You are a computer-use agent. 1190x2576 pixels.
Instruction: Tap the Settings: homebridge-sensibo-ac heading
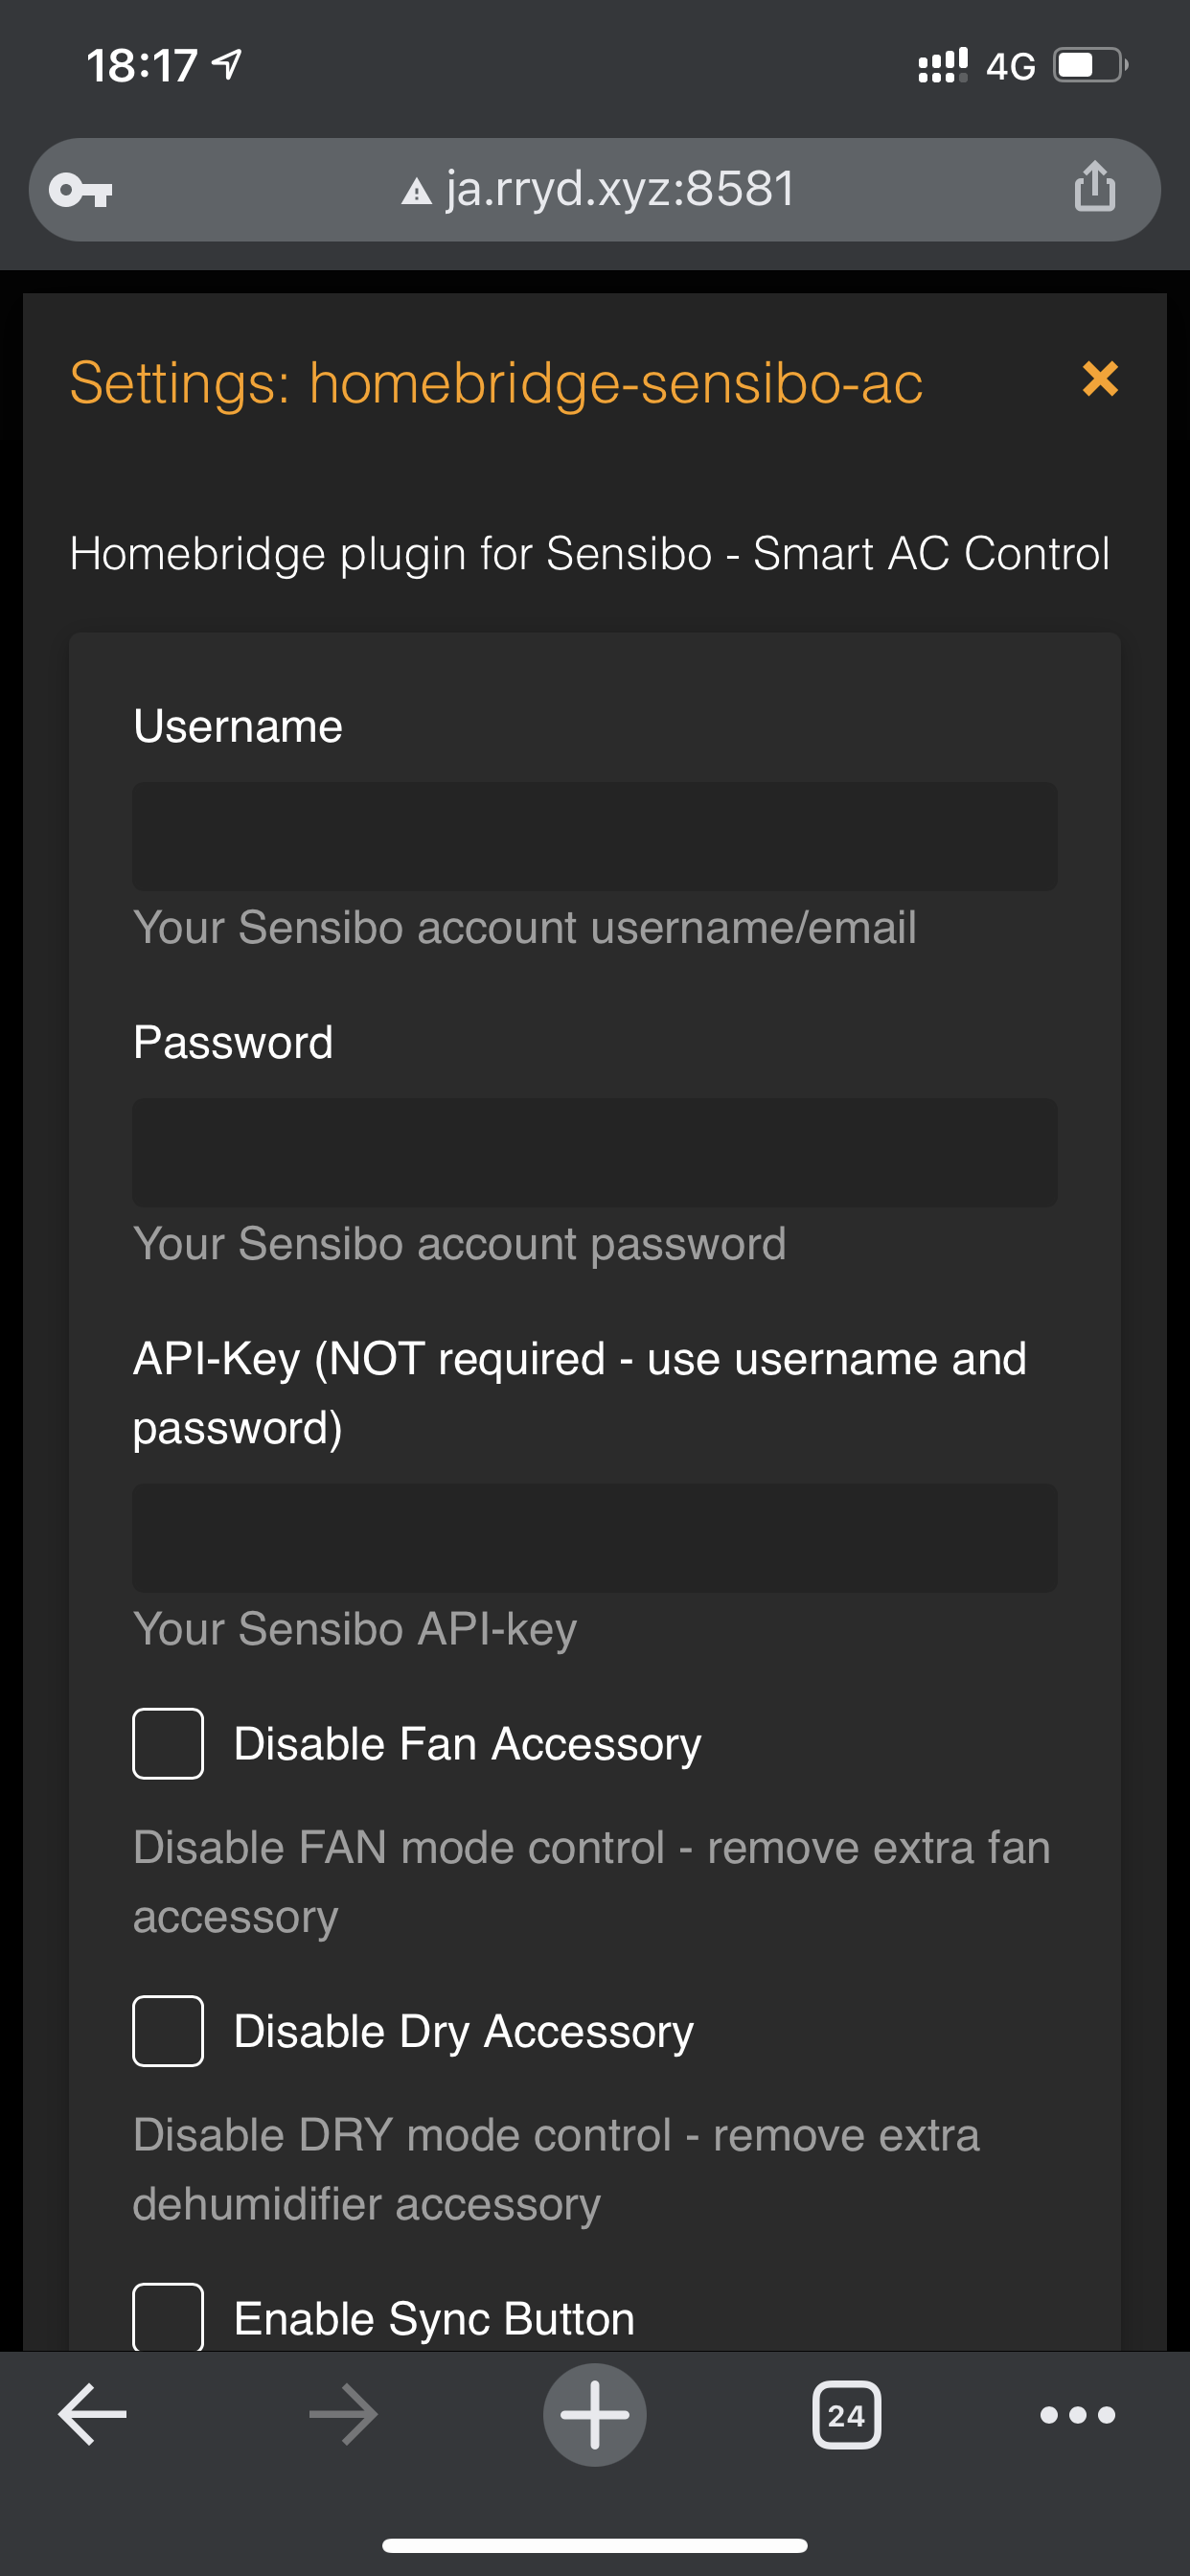pos(495,381)
